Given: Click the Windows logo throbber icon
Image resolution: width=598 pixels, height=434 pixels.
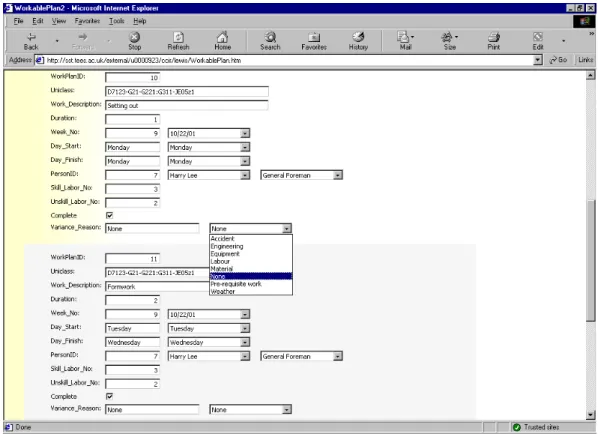Looking at the screenshot, I should click(x=584, y=21).
